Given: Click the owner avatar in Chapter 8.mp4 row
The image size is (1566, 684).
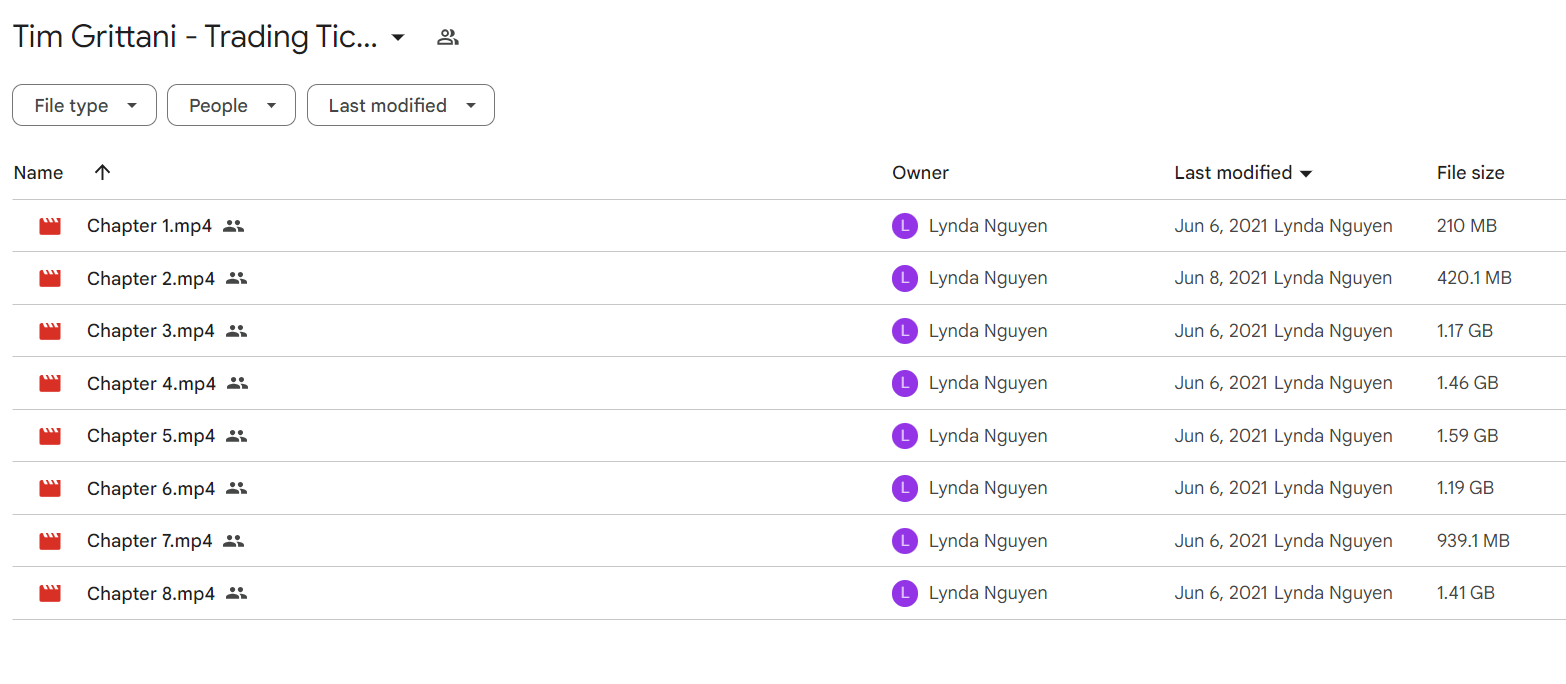Looking at the screenshot, I should (x=905, y=593).
